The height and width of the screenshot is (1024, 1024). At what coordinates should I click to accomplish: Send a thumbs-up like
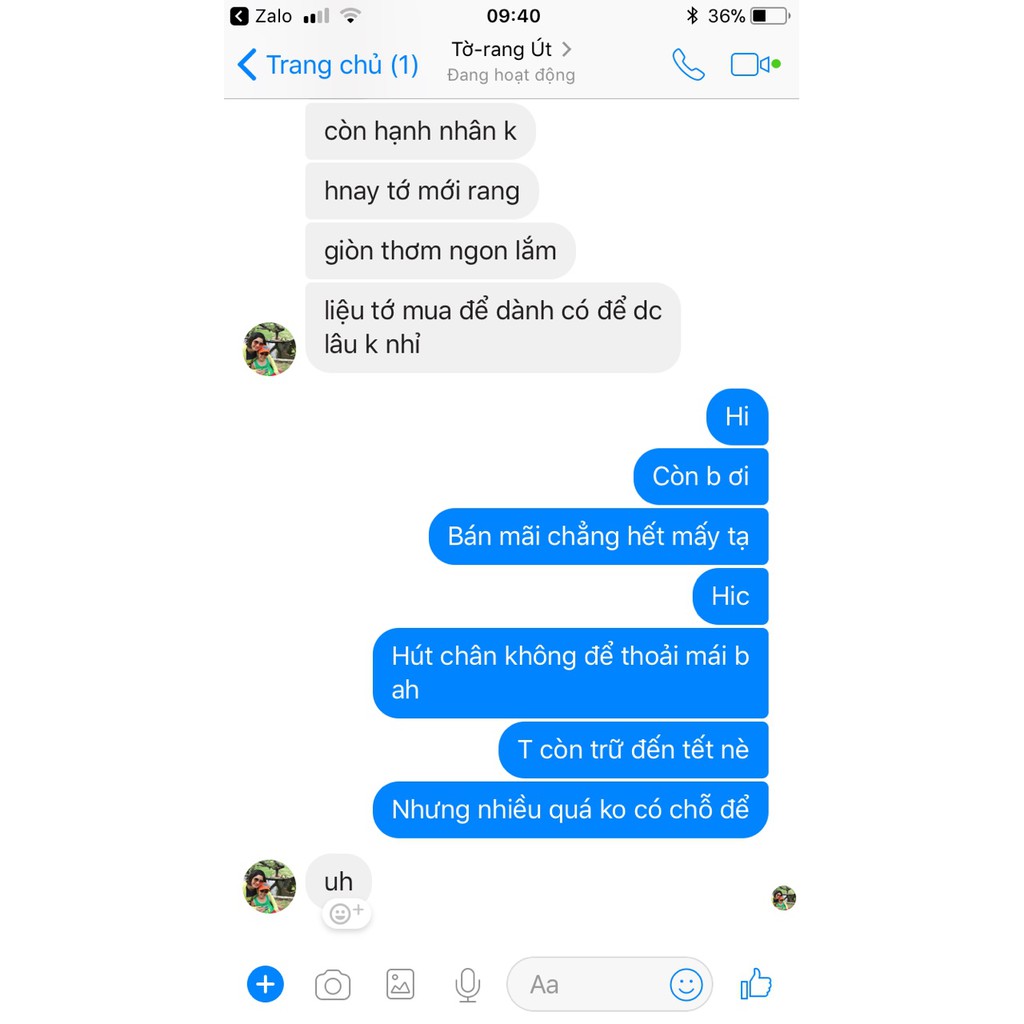[x=756, y=985]
